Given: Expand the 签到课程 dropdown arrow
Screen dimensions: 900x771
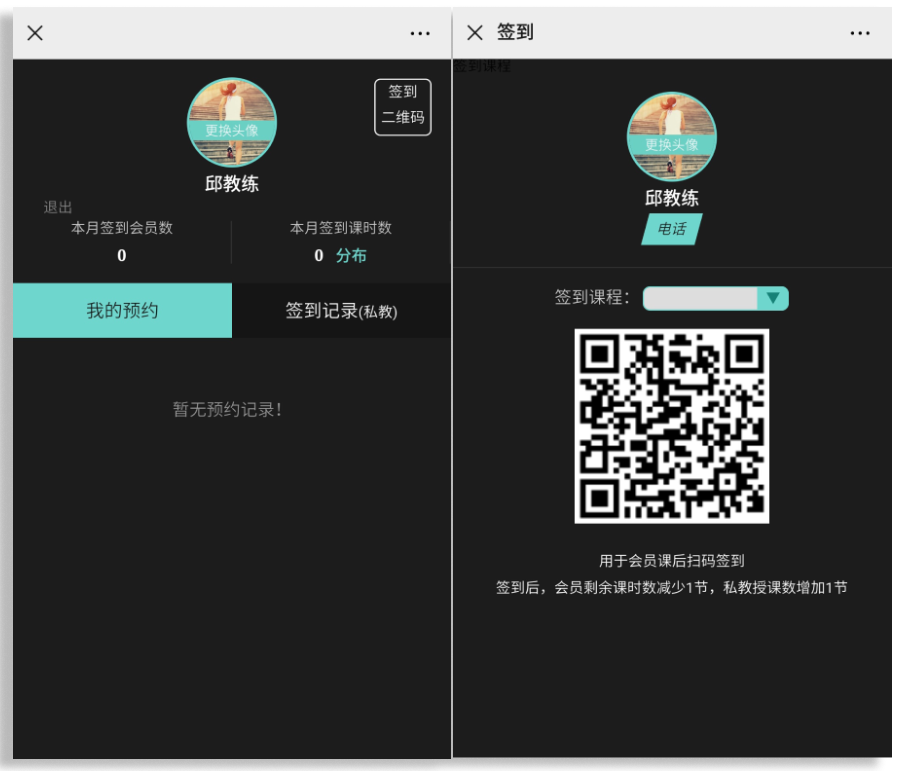Looking at the screenshot, I should [773, 299].
